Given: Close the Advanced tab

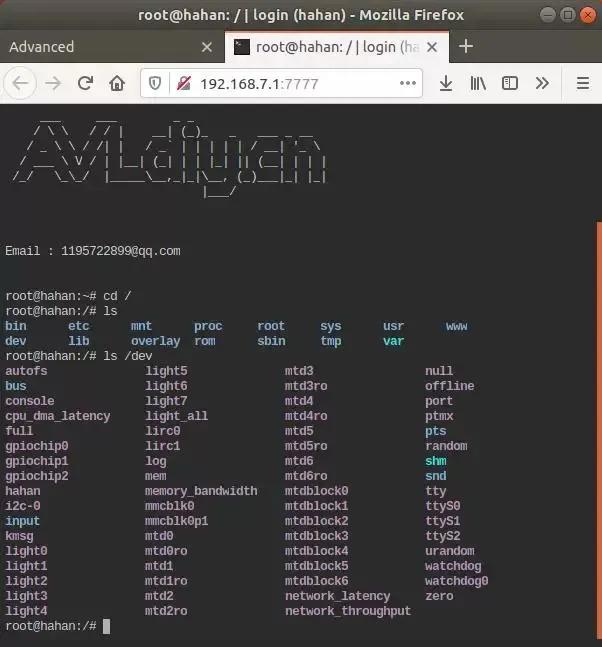Looking at the screenshot, I should (207, 47).
